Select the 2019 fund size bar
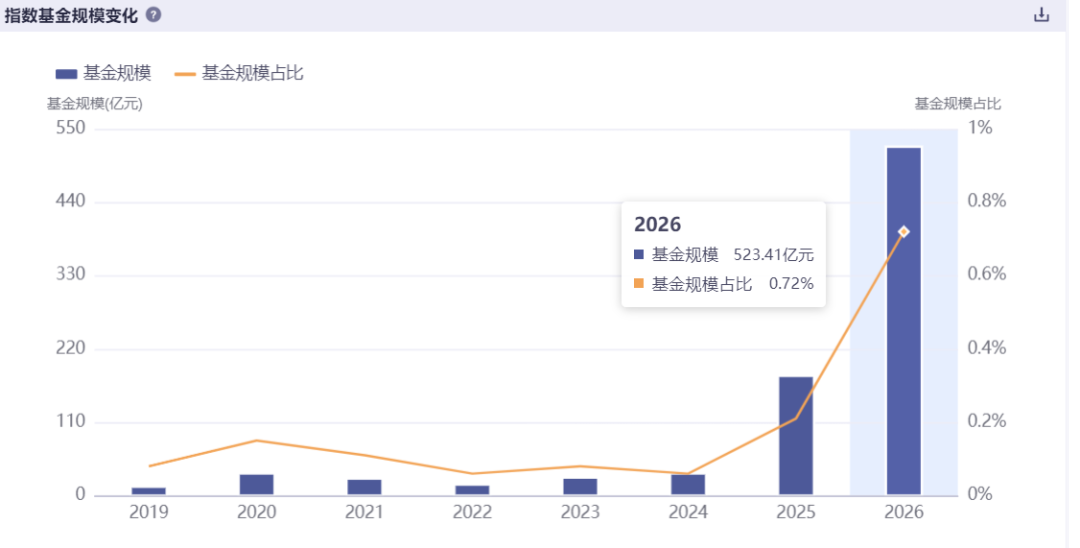The image size is (1080, 548). tap(149, 491)
